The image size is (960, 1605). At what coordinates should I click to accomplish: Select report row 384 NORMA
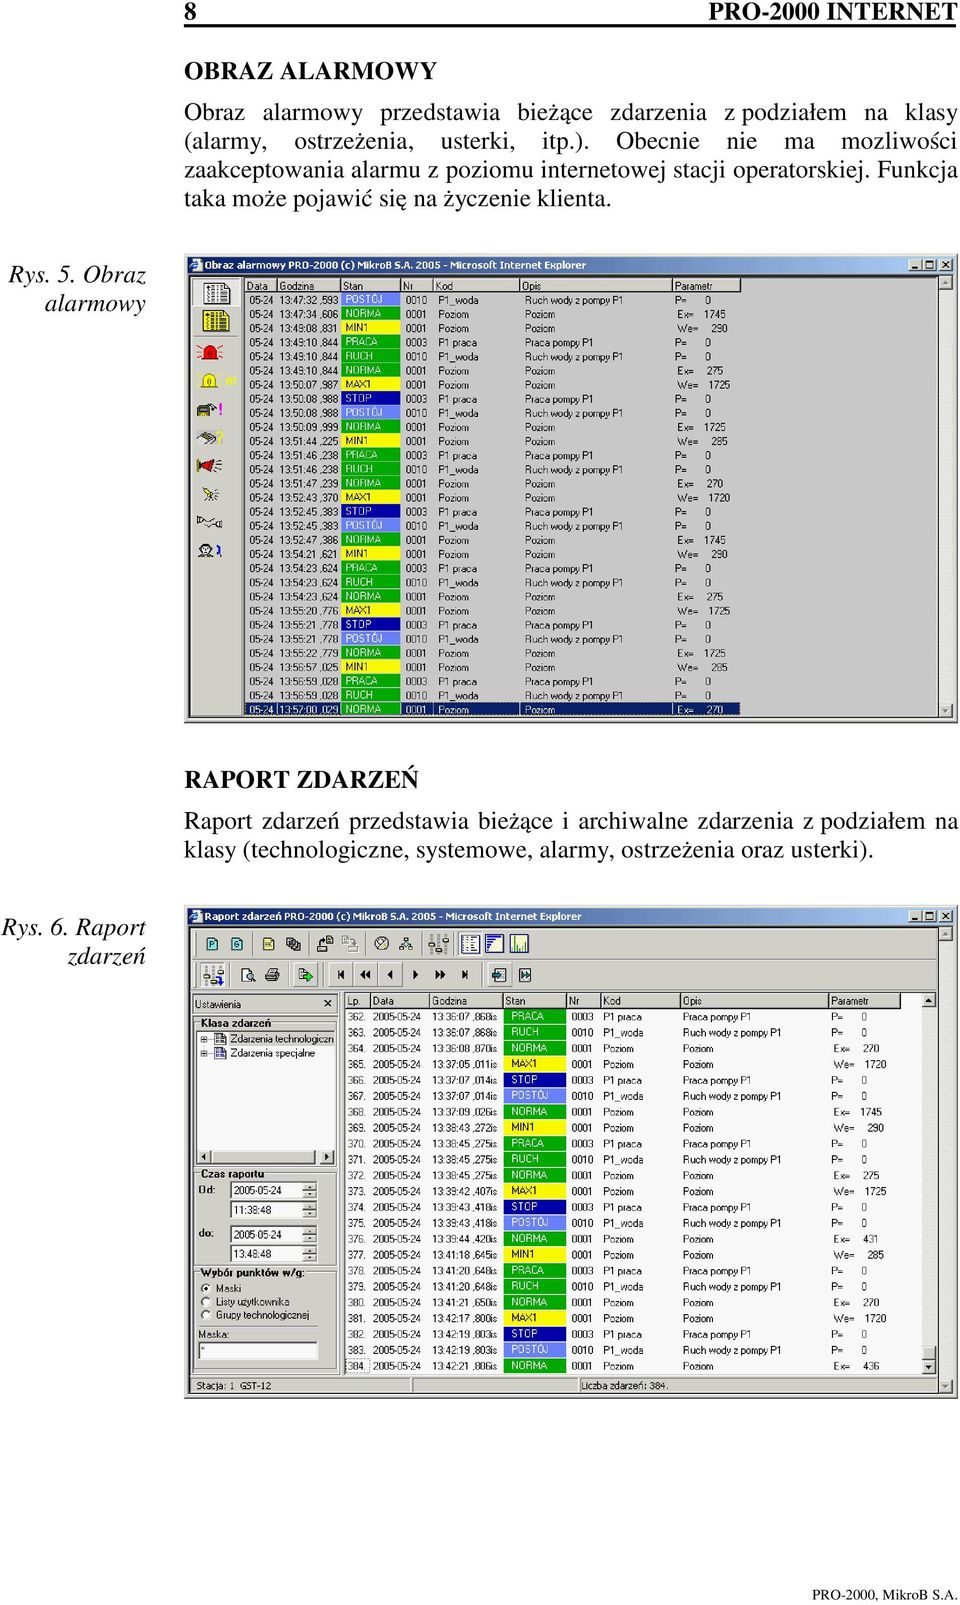click(633, 1366)
